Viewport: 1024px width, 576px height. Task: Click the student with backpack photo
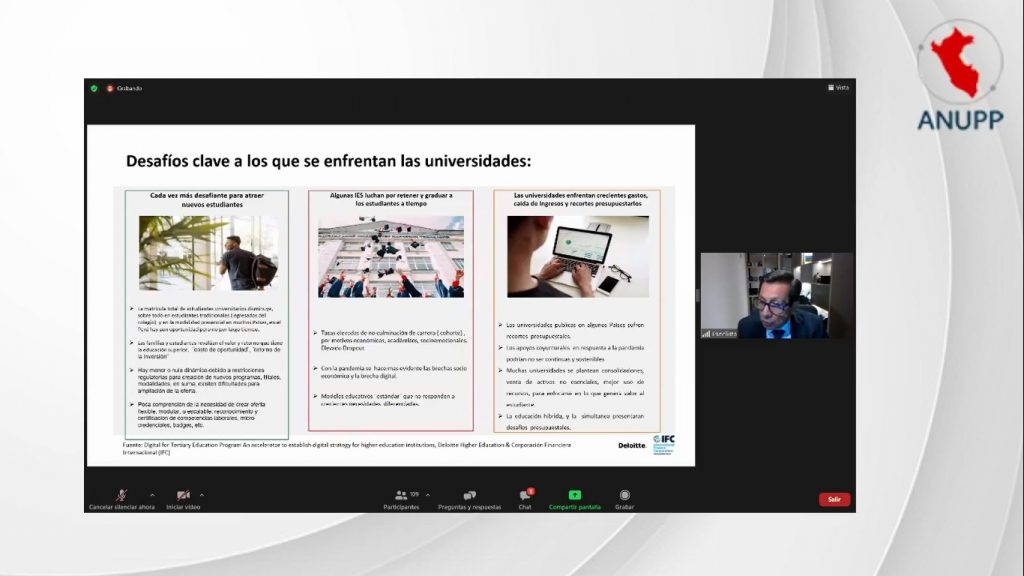point(209,253)
